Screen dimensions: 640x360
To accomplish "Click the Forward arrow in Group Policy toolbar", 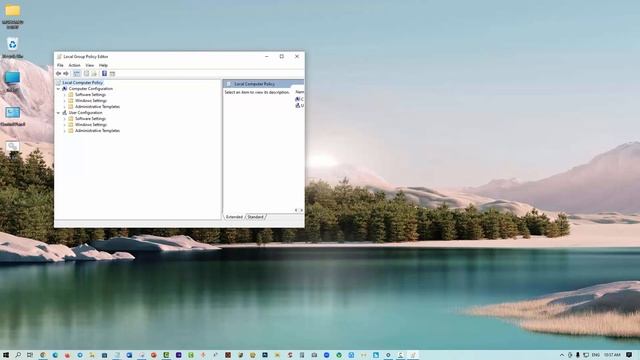I will click(x=66, y=73).
